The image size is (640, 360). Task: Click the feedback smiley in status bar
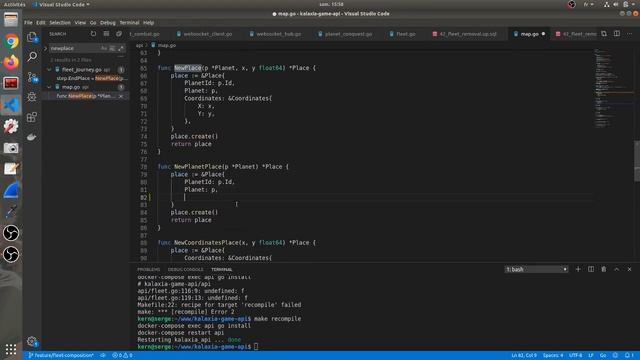pyautogui.click(x=616, y=356)
